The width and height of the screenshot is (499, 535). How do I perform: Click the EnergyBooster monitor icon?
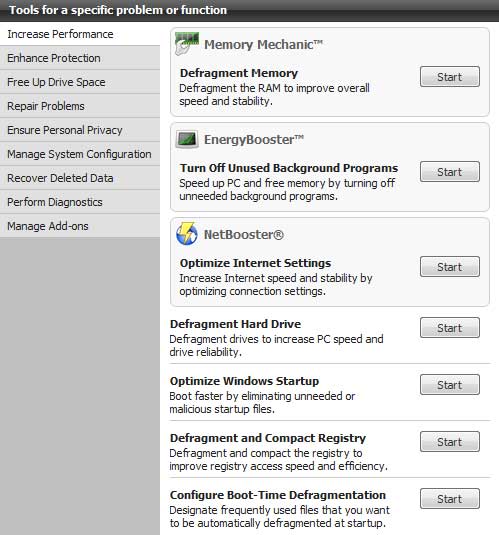(x=187, y=139)
